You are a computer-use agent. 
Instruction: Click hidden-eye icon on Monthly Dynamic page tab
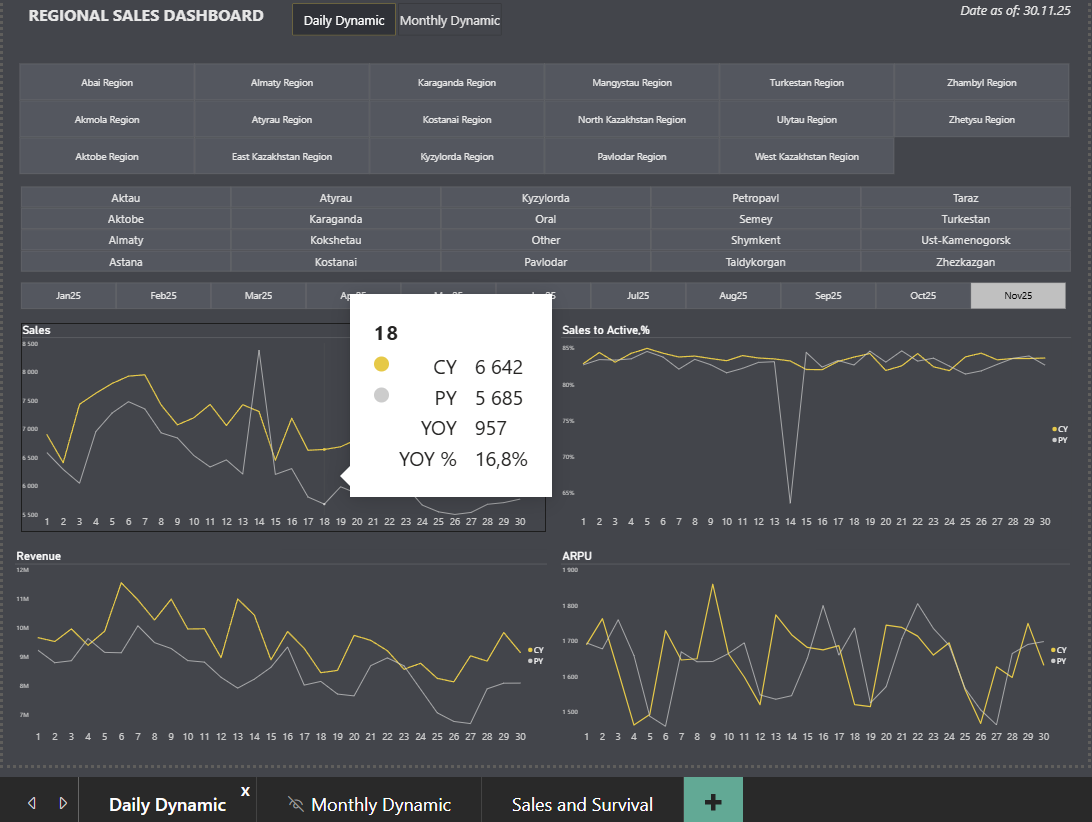point(295,804)
